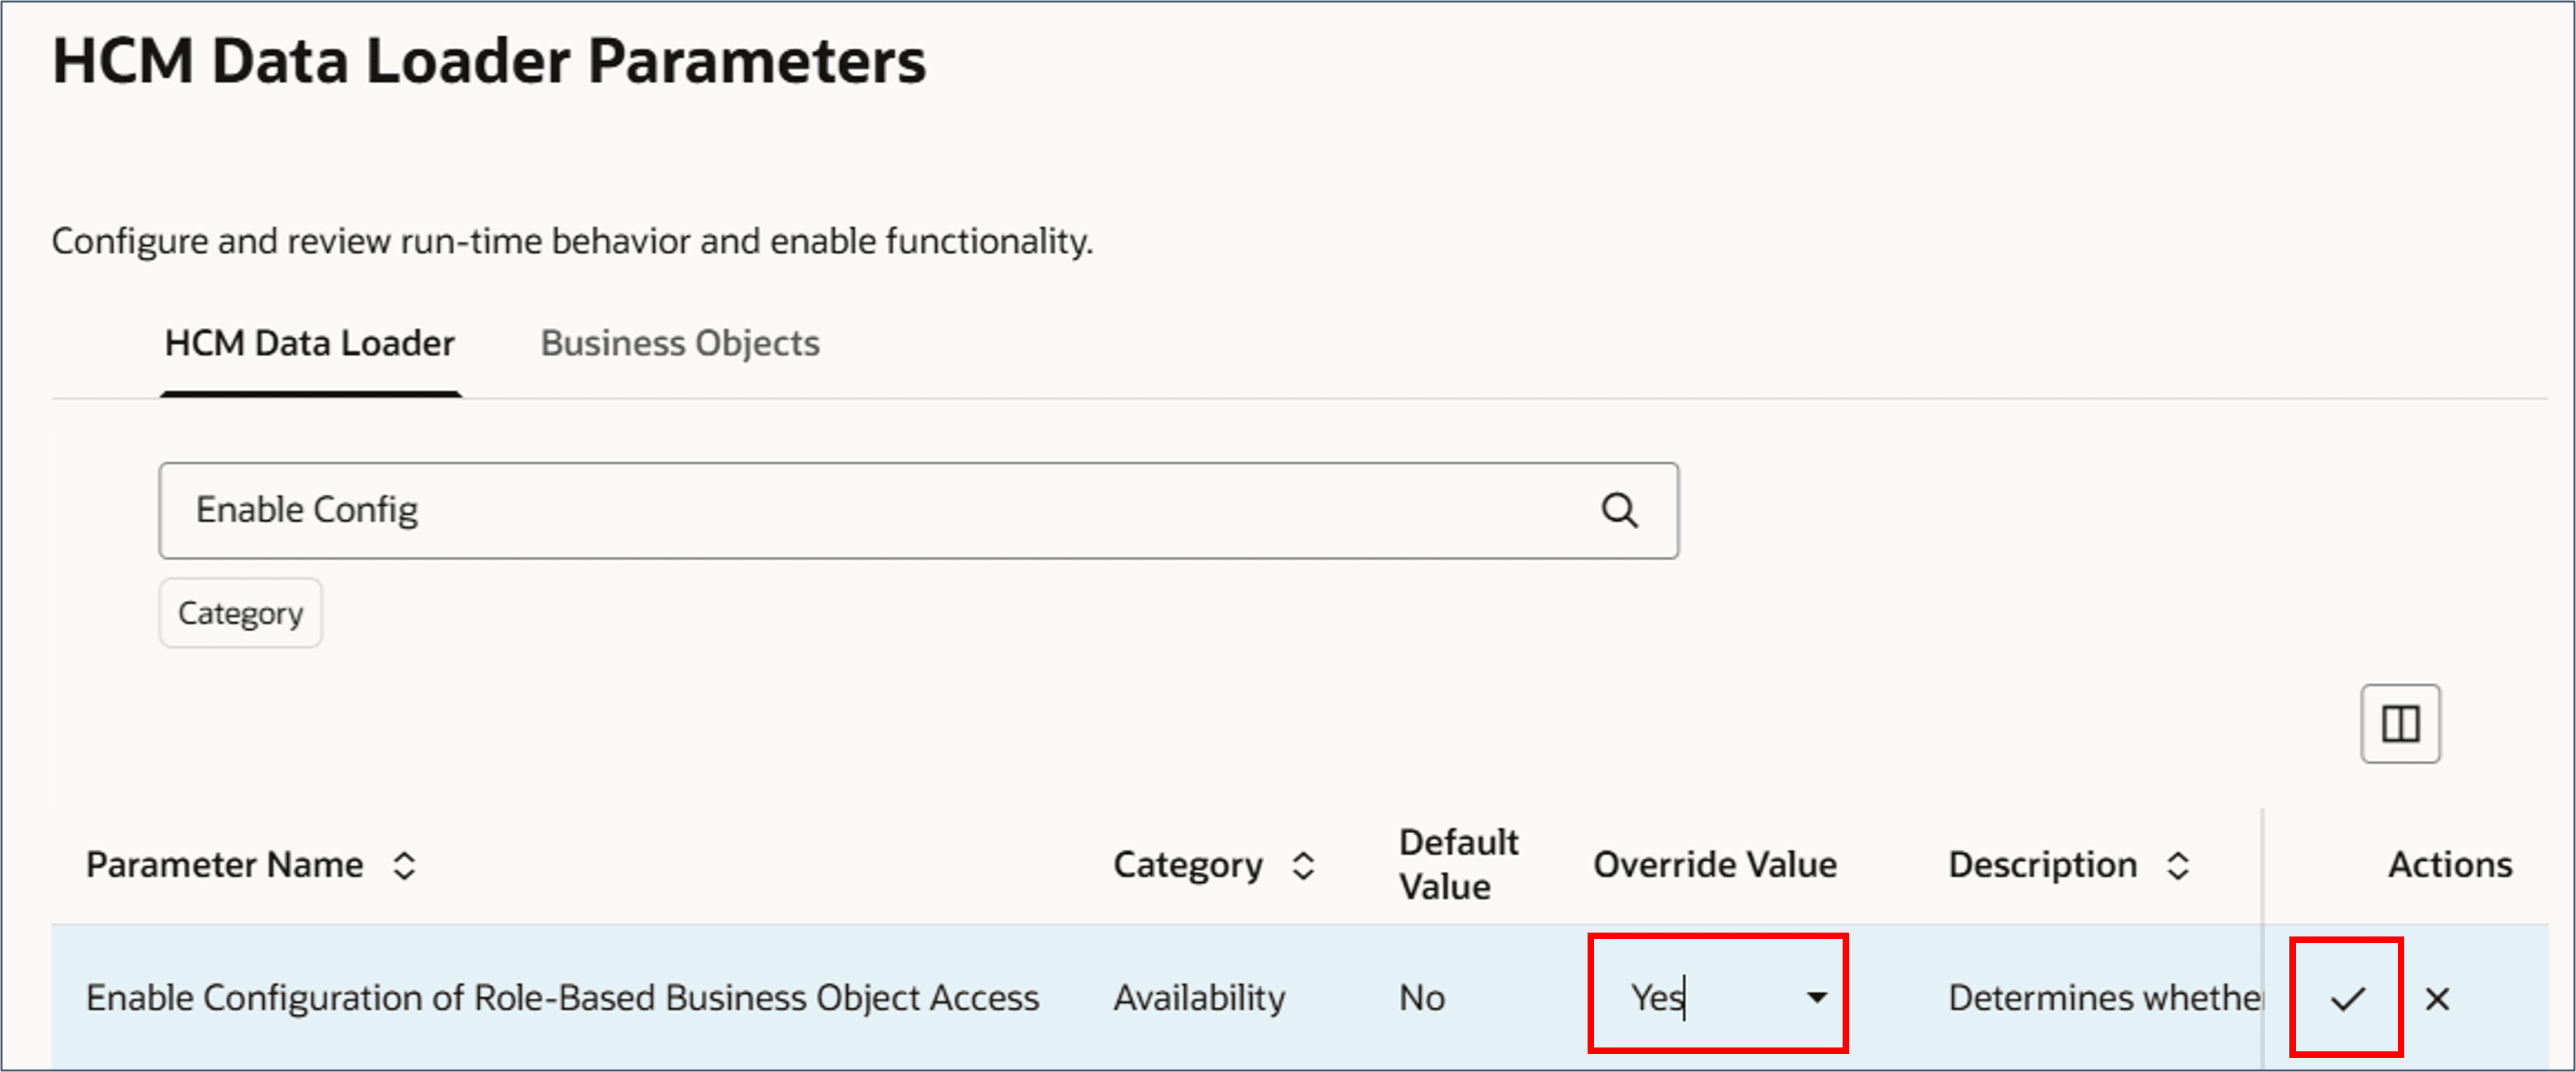Click the Override Value column header
Viewport: 2576px width, 1072px height.
[1714, 864]
